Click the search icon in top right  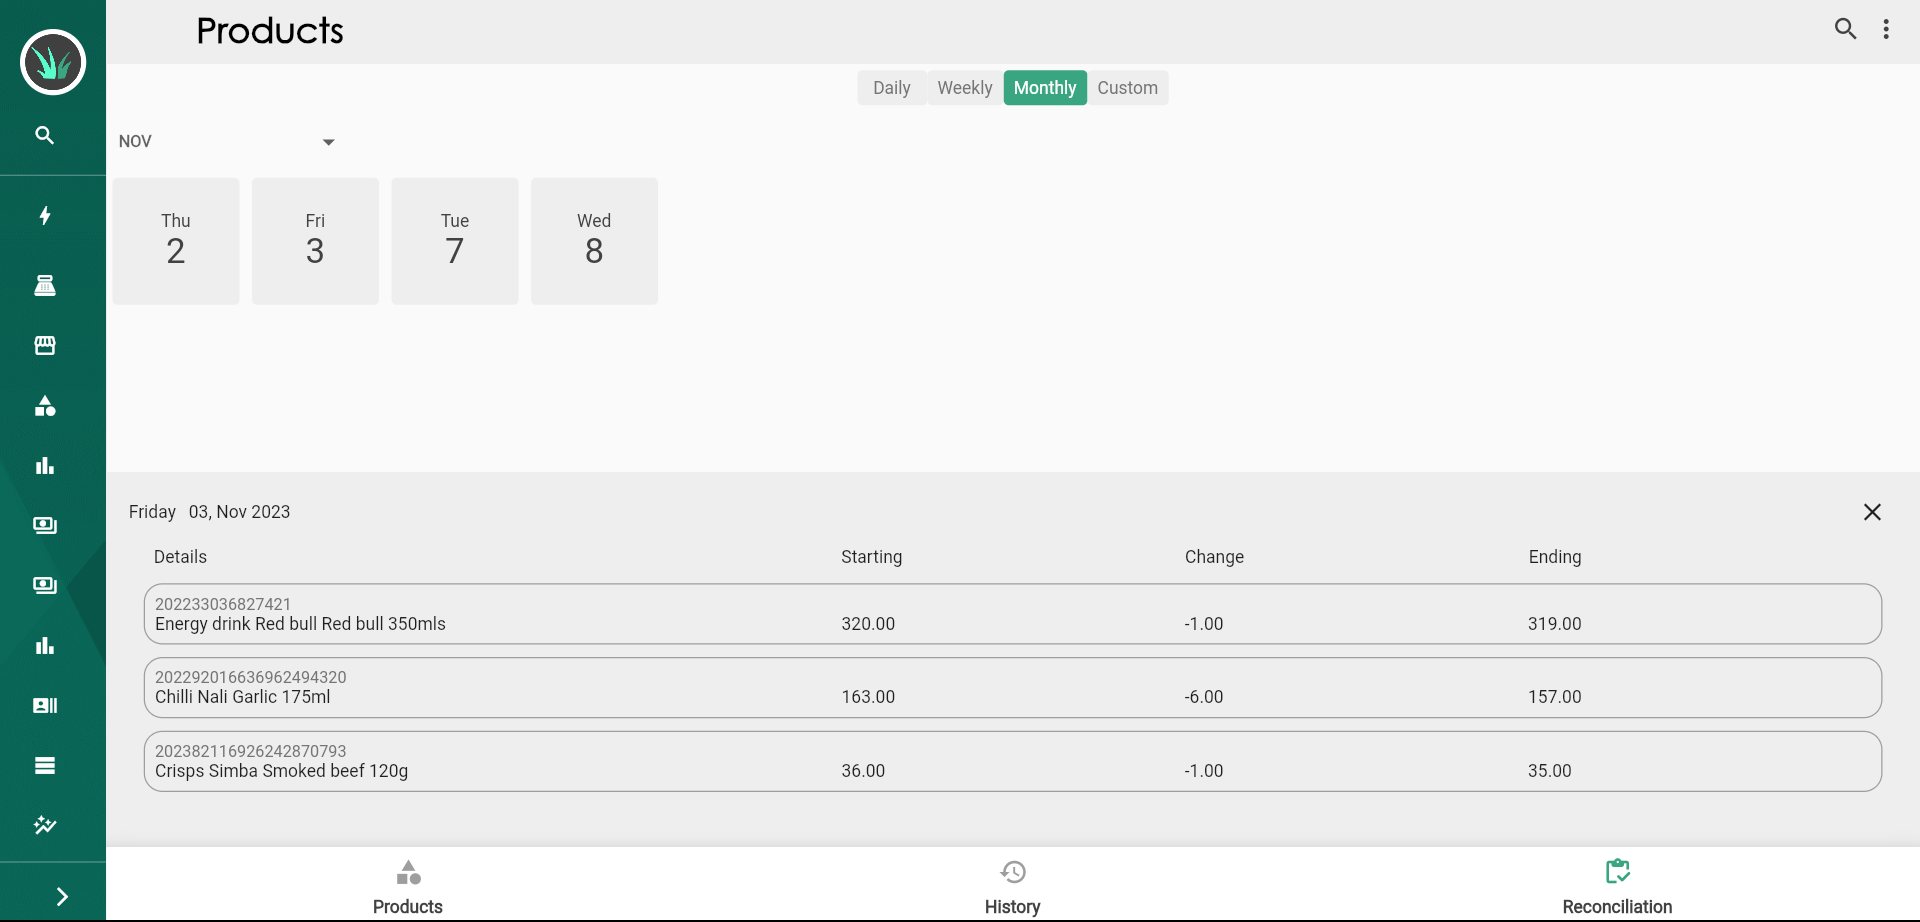pos(1845,29)
